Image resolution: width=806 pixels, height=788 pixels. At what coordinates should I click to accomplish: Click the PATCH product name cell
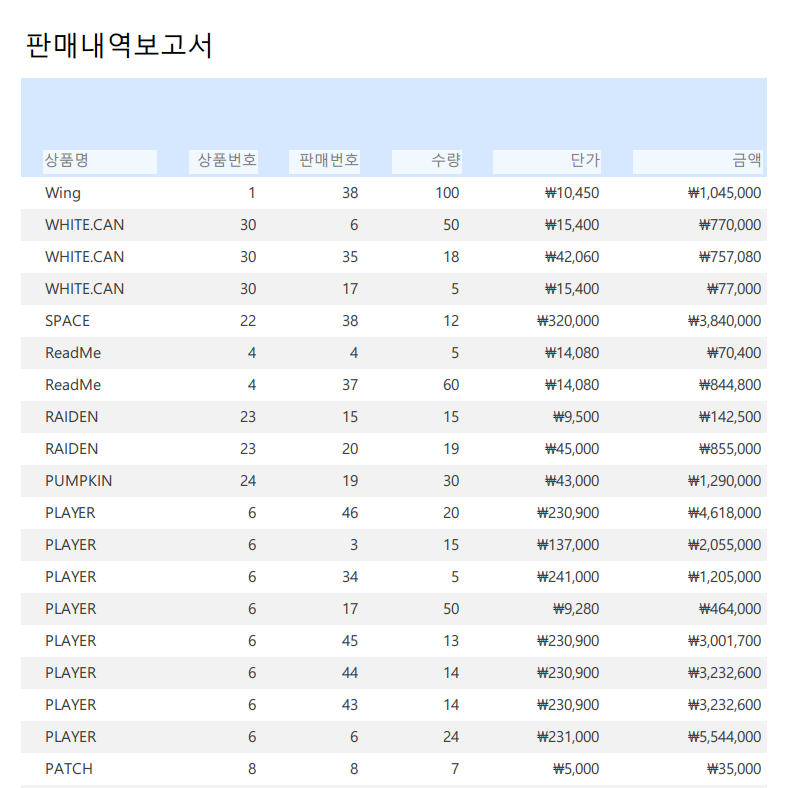click(x=69, y=769)
